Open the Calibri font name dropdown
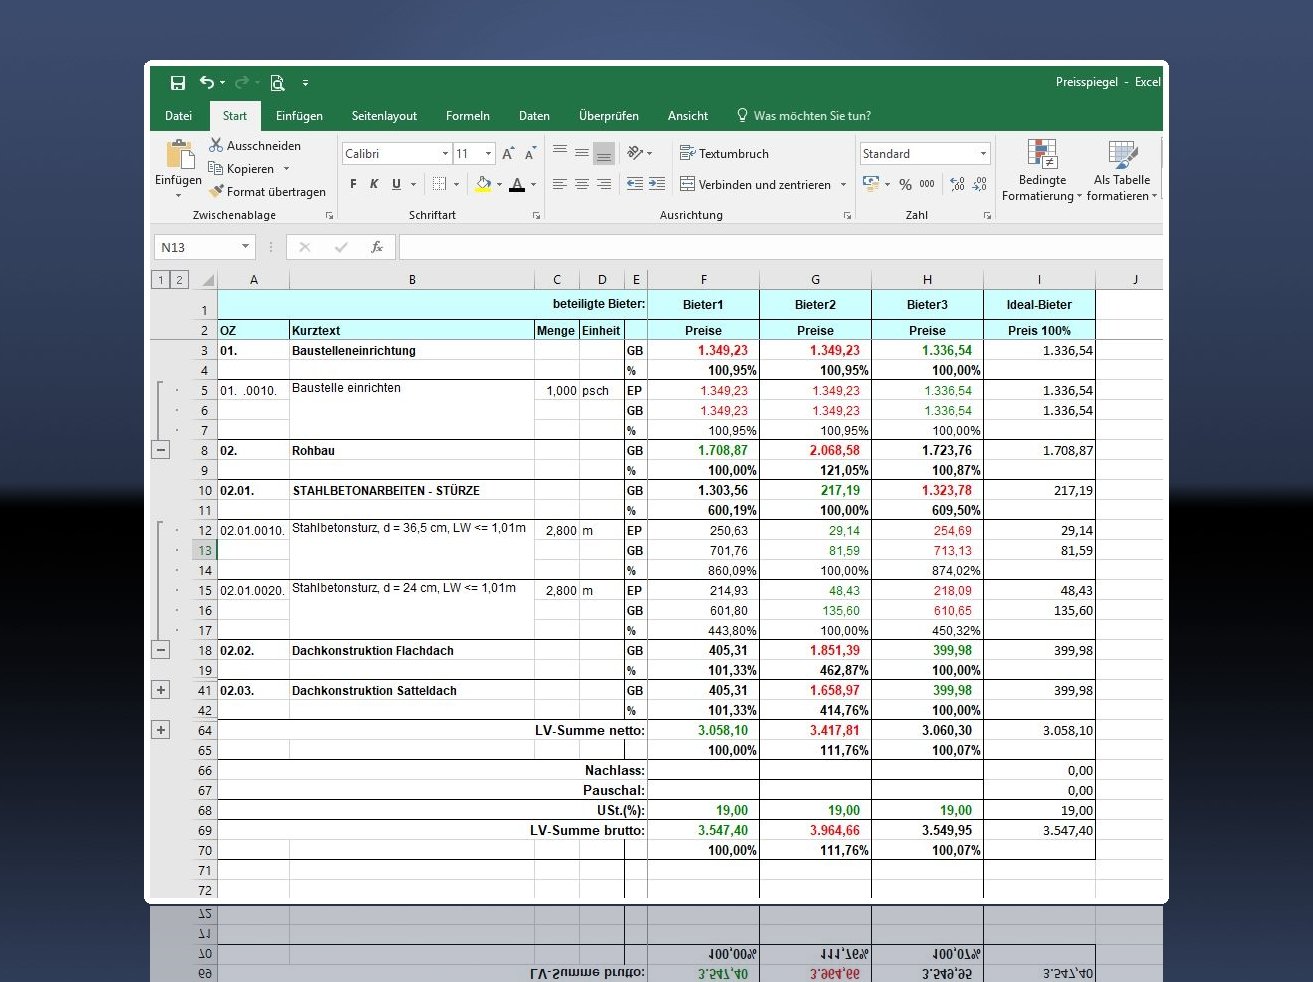The width and height of the screenshot is (1313, 982). [445, 153]
